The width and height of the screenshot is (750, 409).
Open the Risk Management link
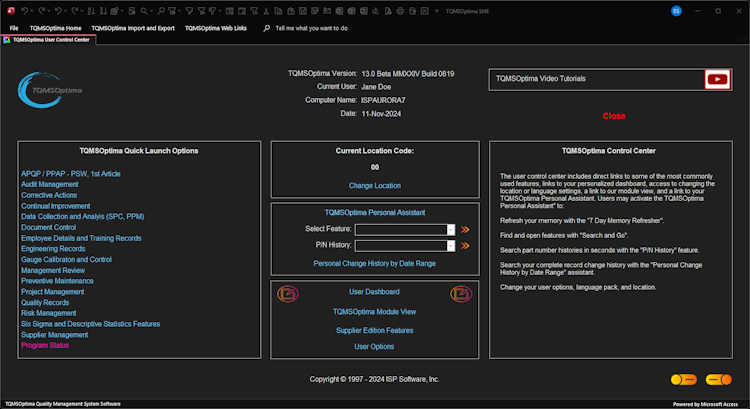pyautogui.click(x=49, y=313)
